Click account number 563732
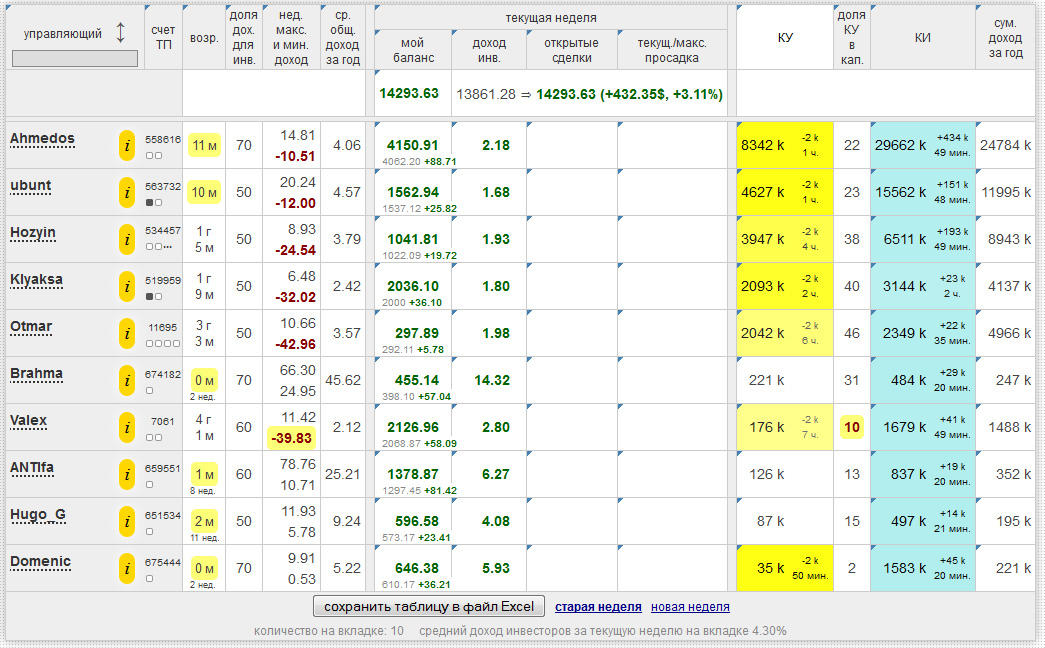The width and height of the screenshot is (1045, 648). point(163,187)
